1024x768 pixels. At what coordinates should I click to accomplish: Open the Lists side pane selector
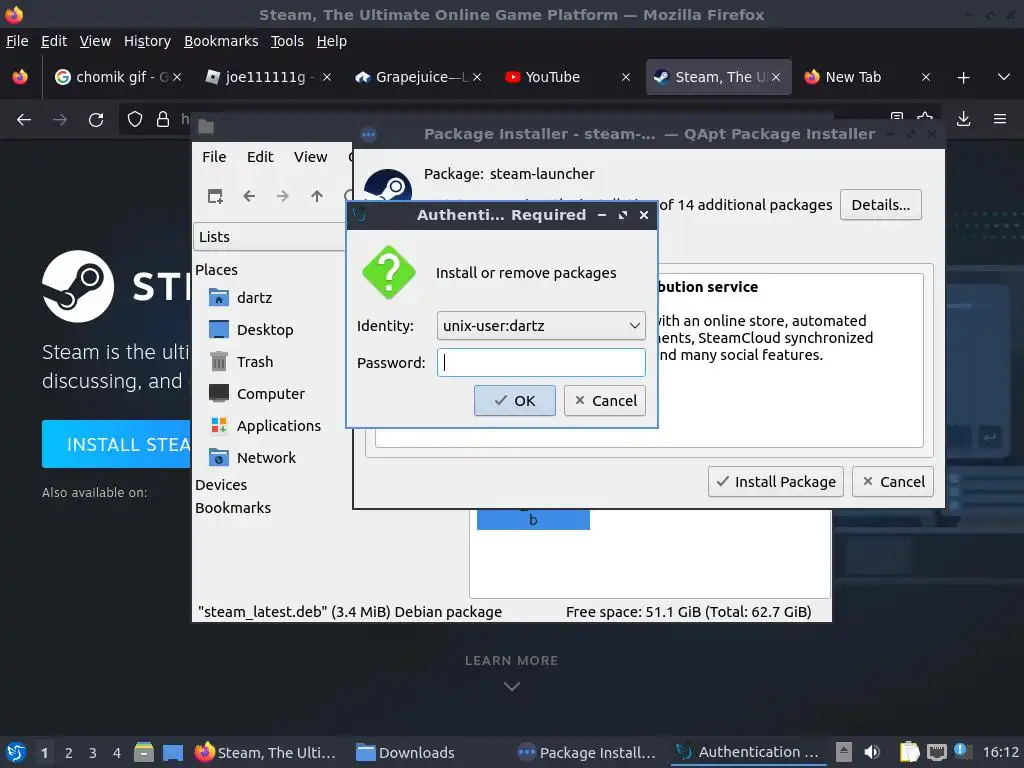(x=270, y=236)
